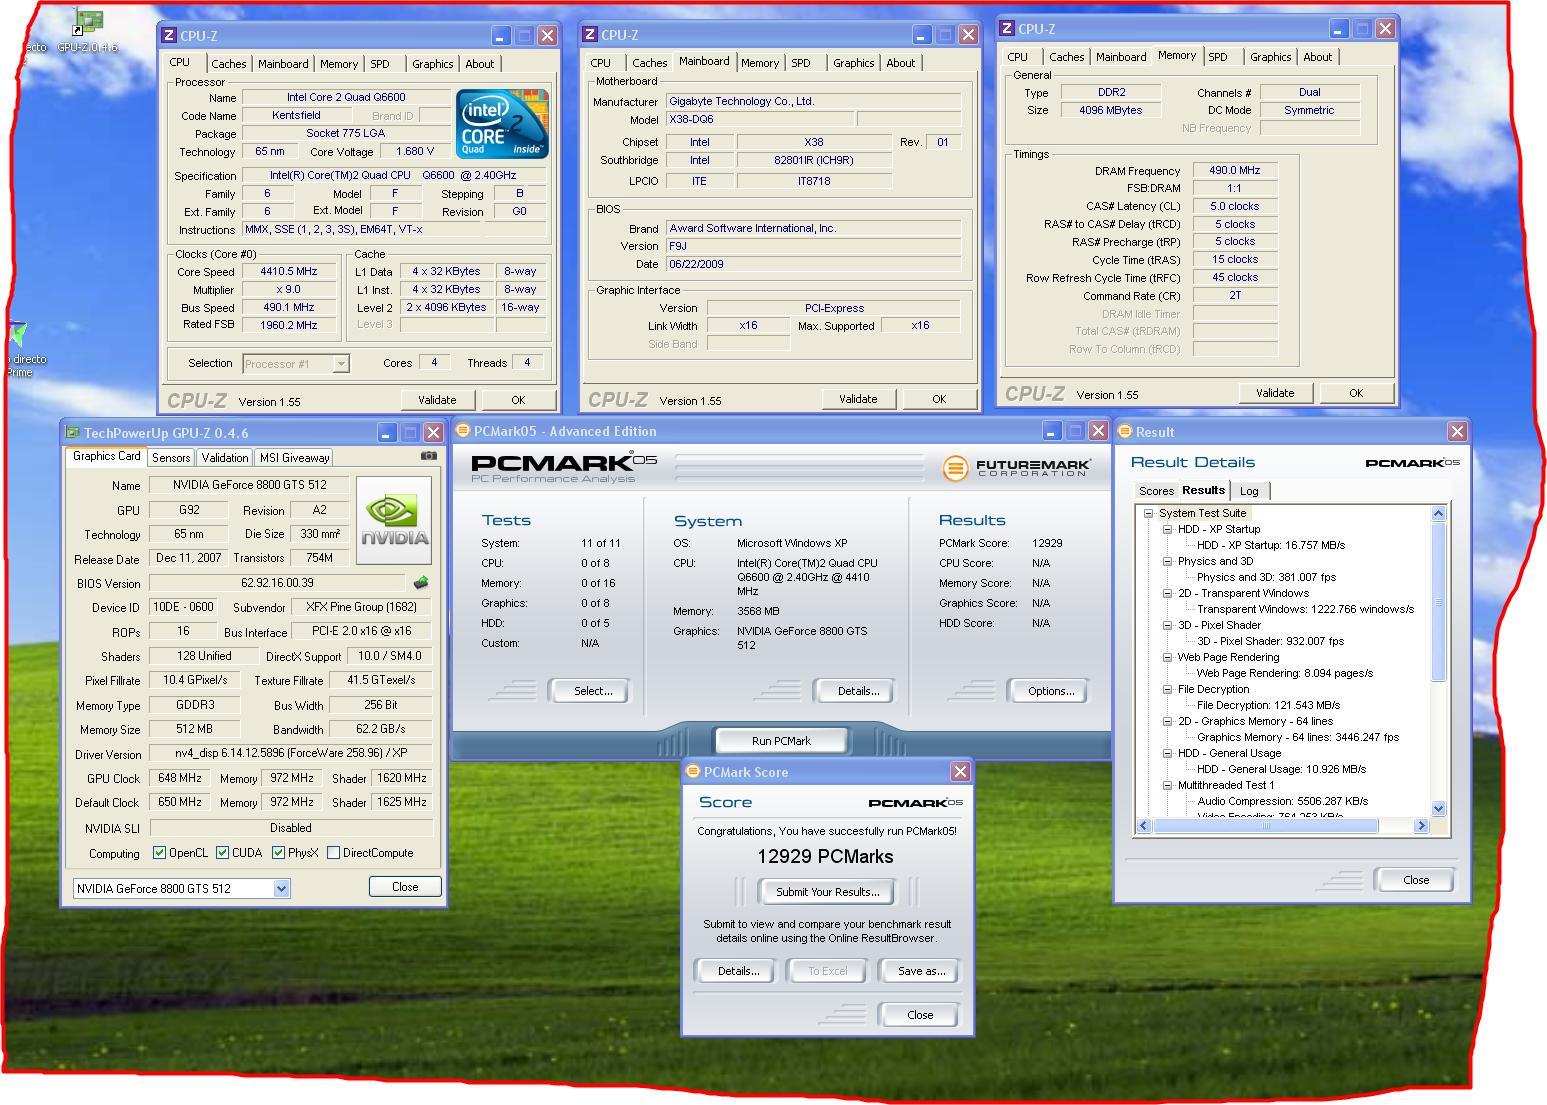Screen dimensions: 1547x1105
Task: Click the 12929 PCMarks score text
Action: (826, 857)
